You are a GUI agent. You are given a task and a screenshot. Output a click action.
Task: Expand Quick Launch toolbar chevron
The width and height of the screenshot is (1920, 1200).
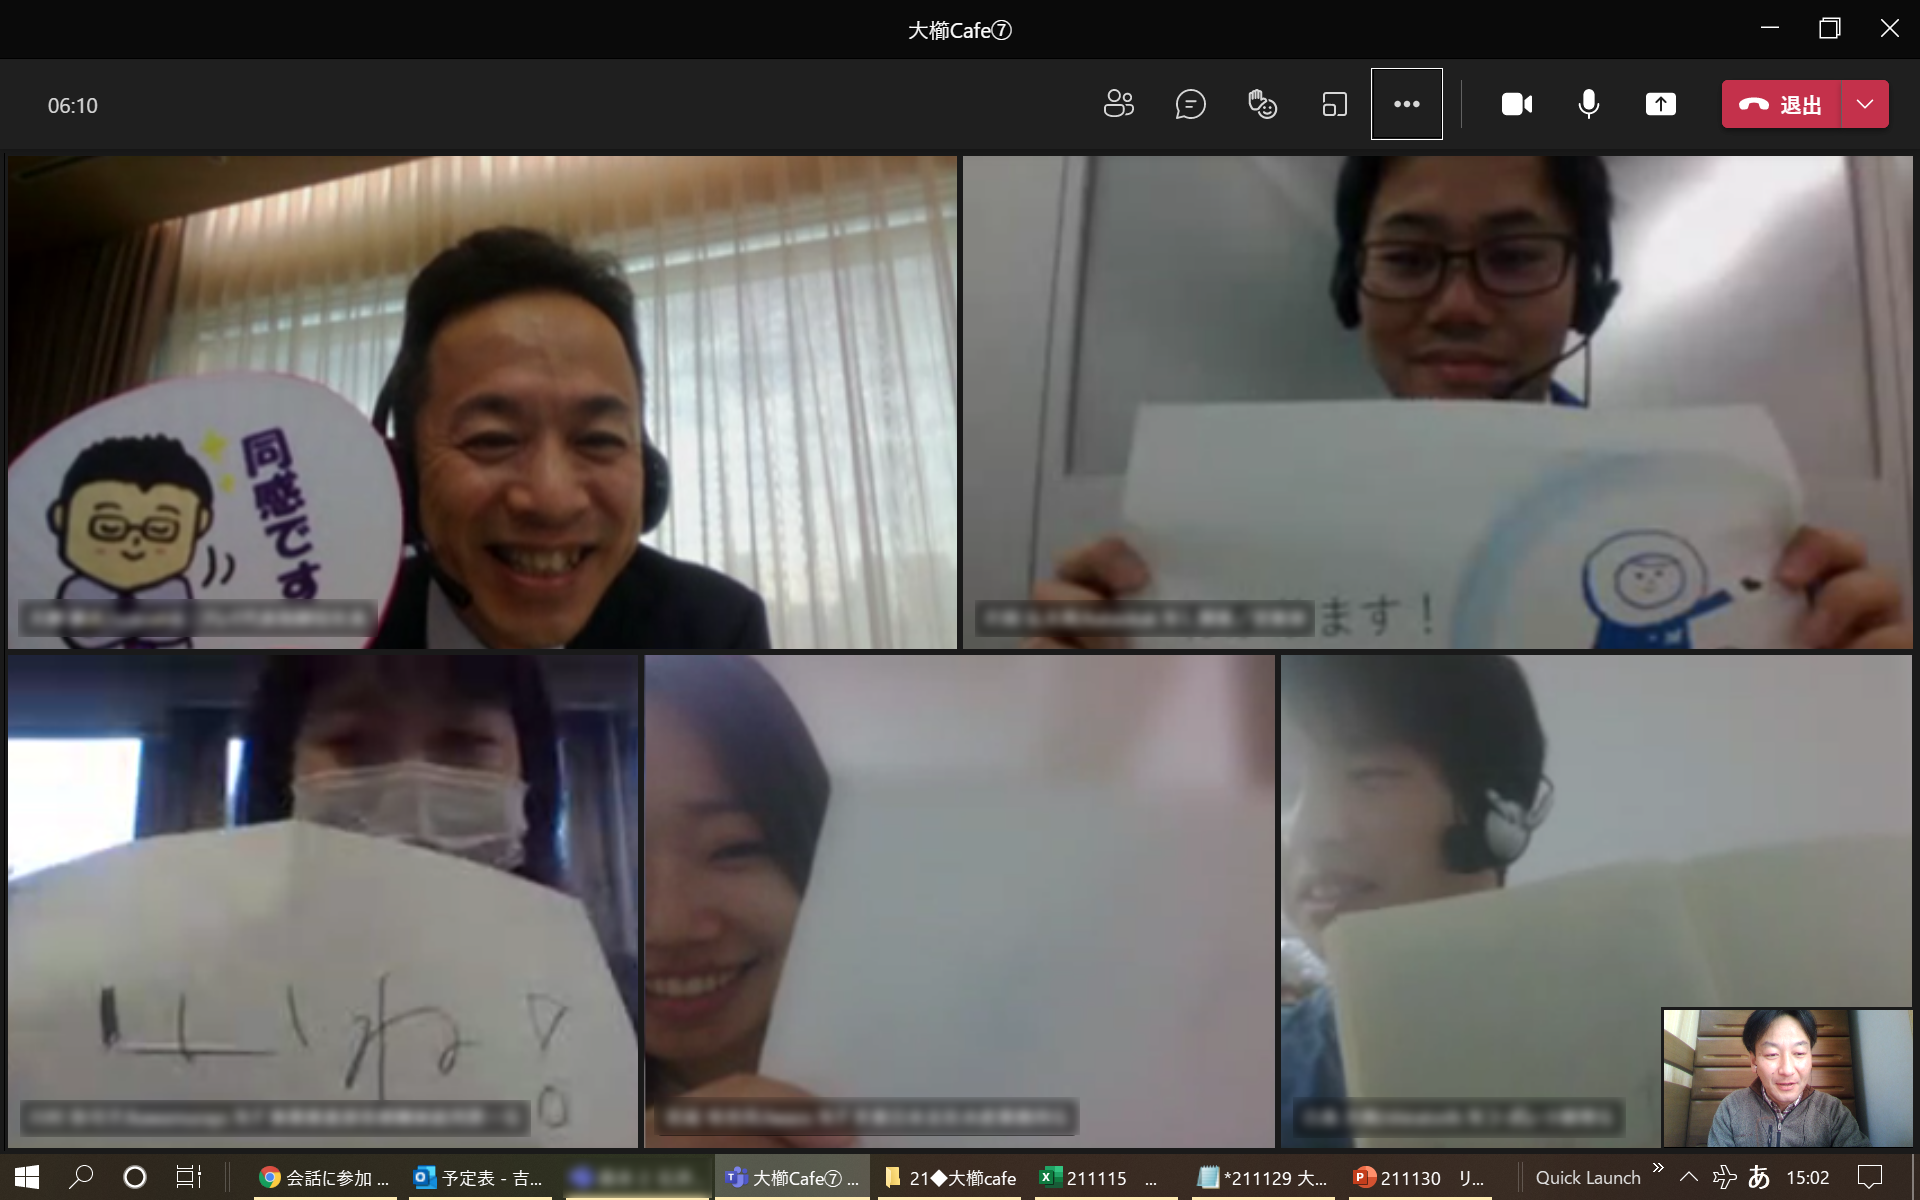1658,1168
